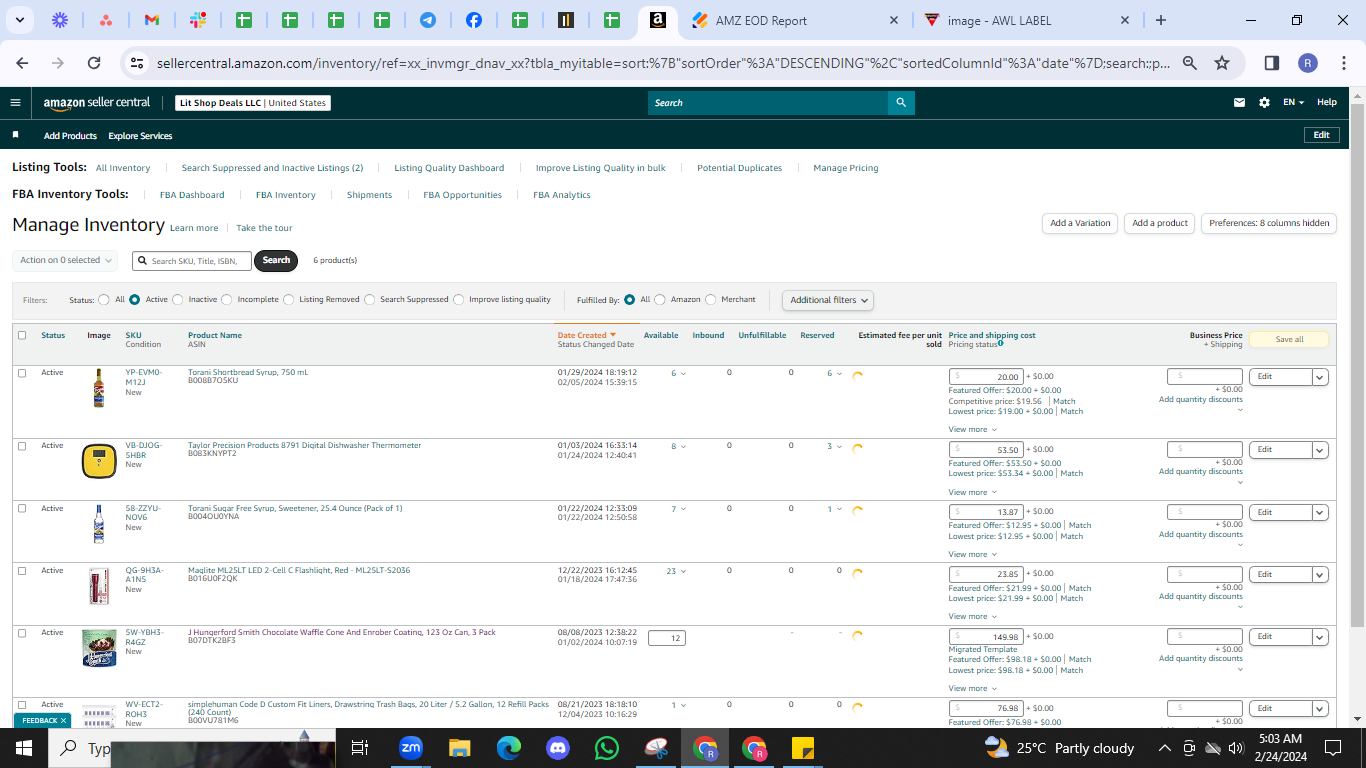Image resolution: width=1366 pixels, height=768 pixels.
Task: Open the FBA Inventory tool
Action: [x=286, y=195]
